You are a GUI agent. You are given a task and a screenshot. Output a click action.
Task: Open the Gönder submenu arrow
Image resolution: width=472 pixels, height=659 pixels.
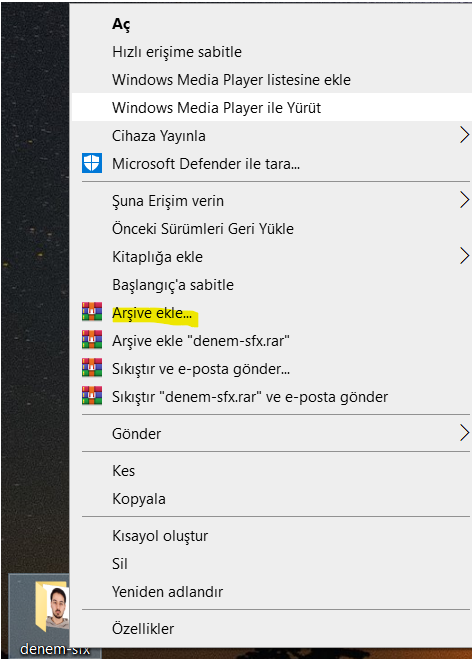(464, 433)
